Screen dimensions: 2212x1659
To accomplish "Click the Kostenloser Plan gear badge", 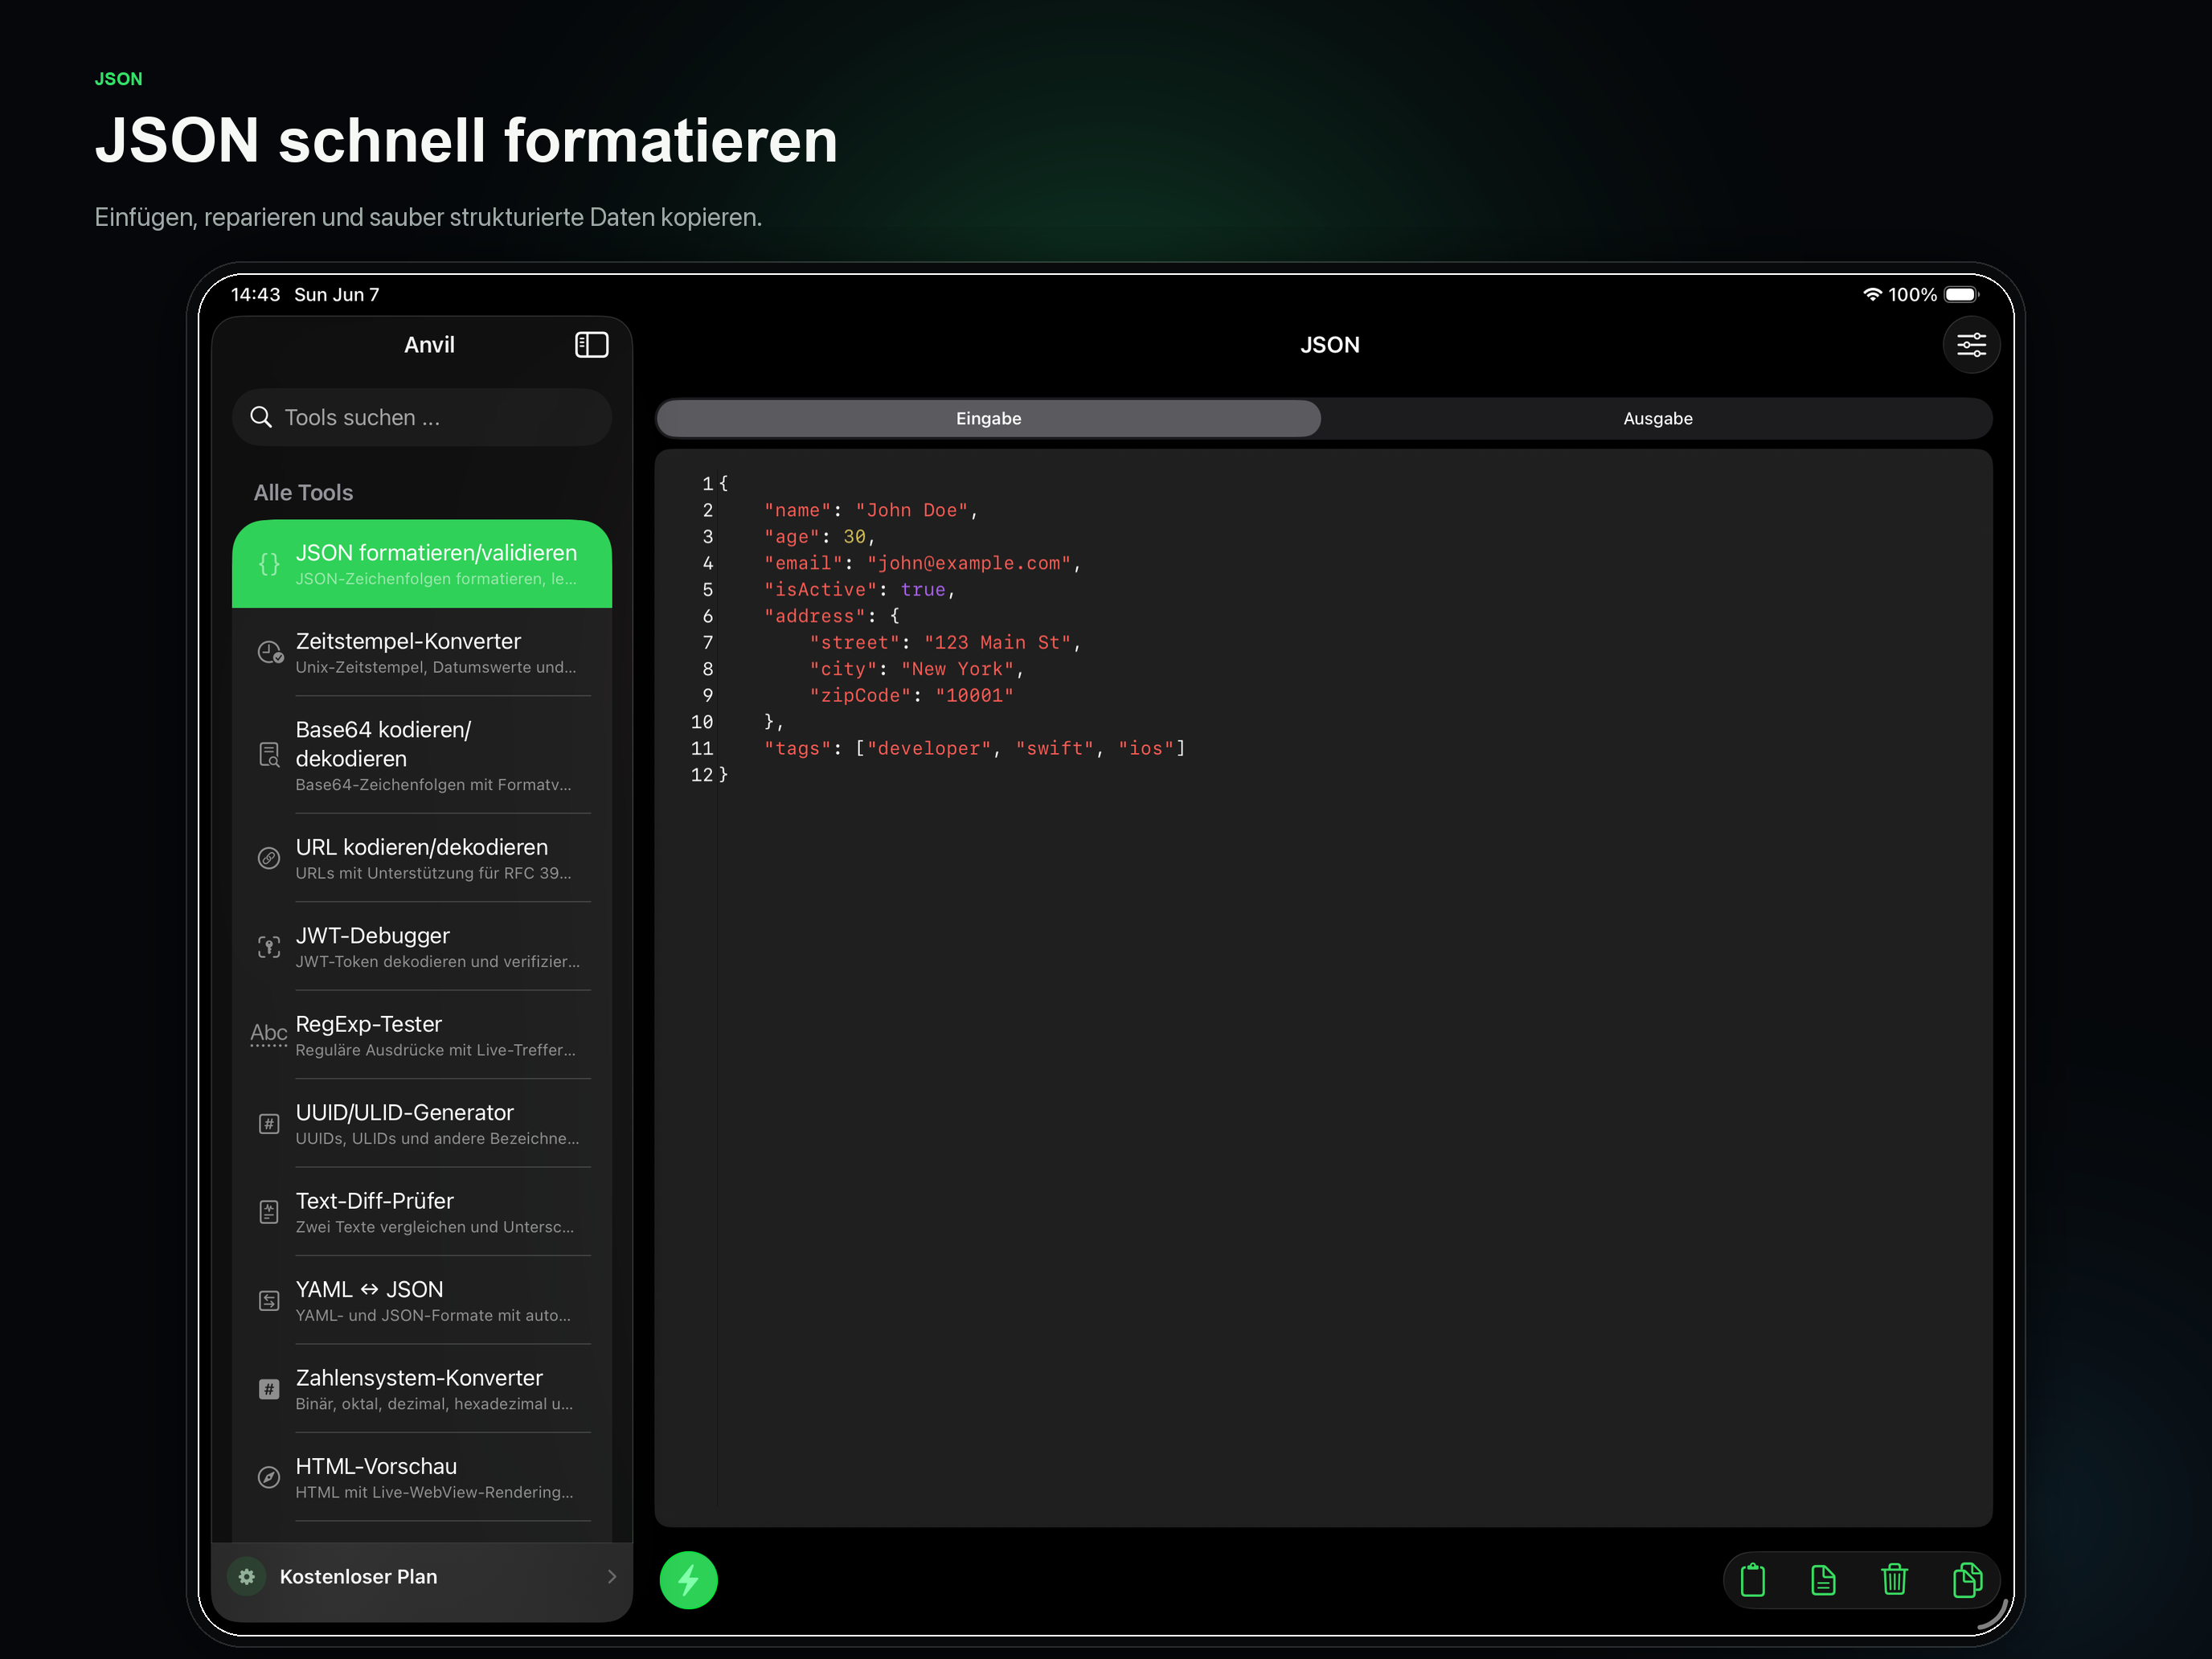I will click(x=247, y=1576).
